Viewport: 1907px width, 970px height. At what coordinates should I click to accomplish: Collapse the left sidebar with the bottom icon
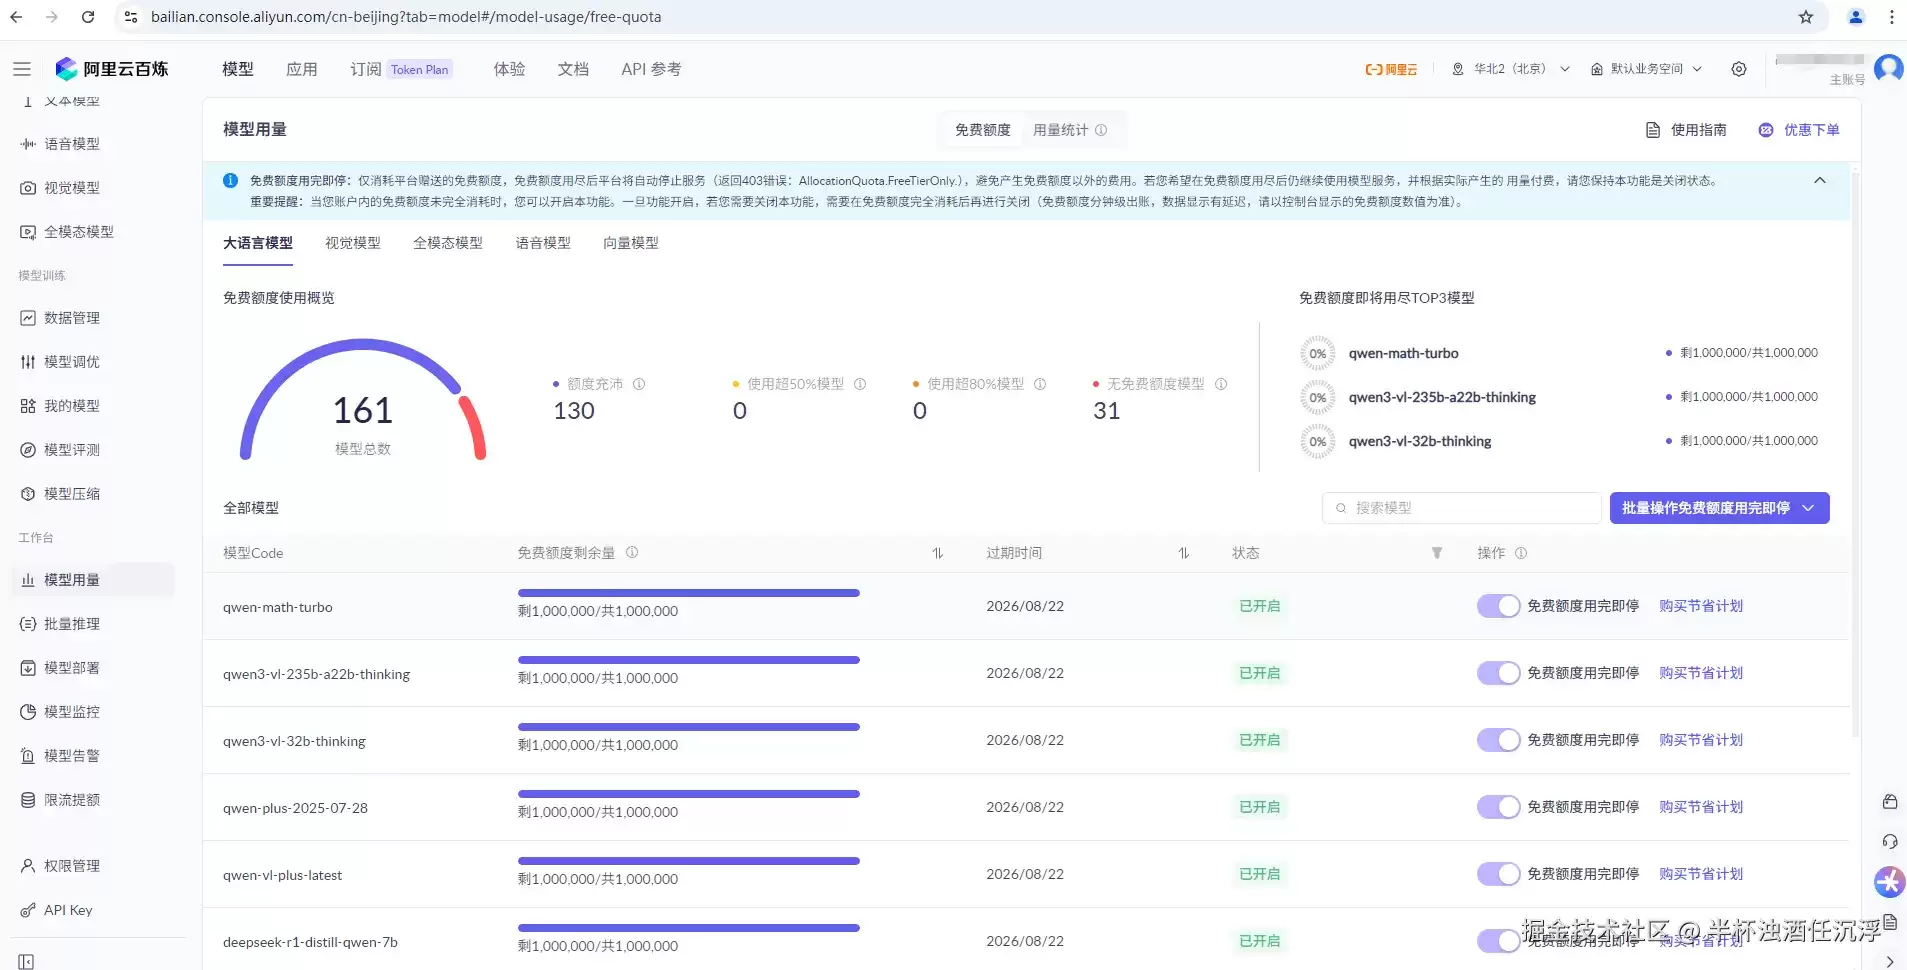[x=26, y=961]
